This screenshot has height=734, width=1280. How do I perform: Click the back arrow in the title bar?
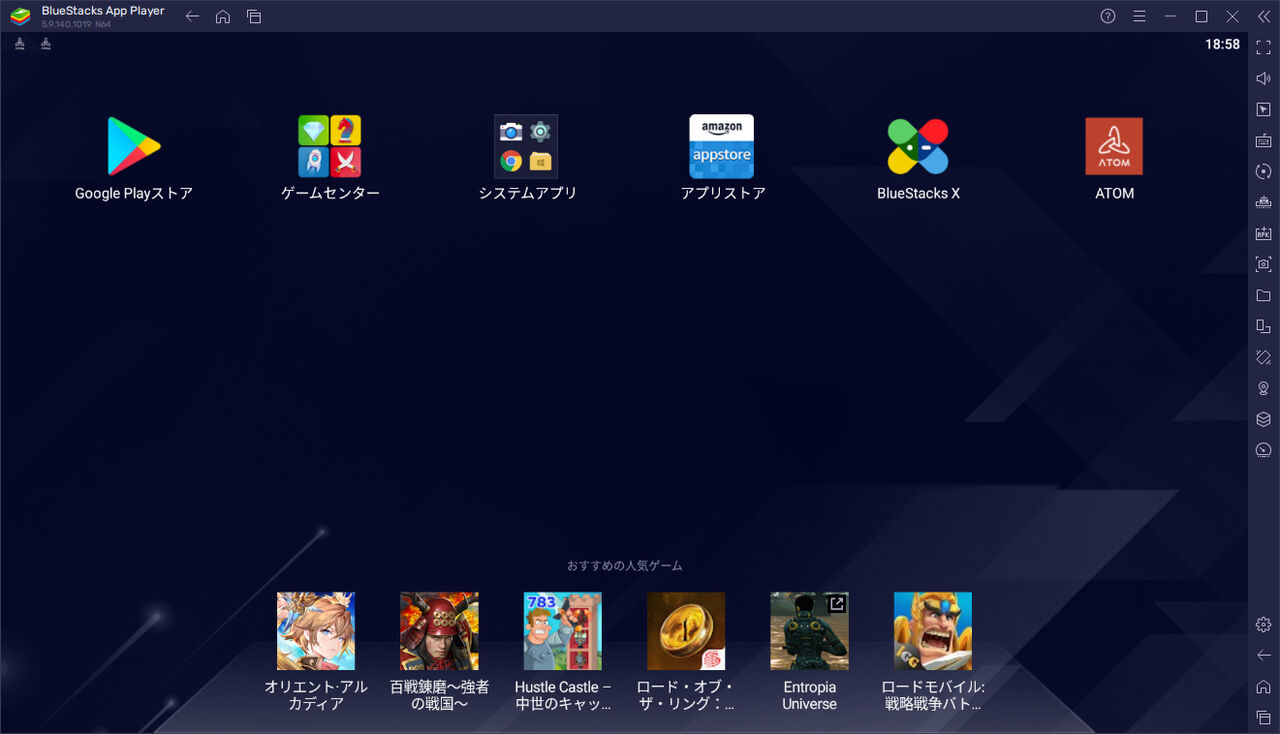click(192, 16)
